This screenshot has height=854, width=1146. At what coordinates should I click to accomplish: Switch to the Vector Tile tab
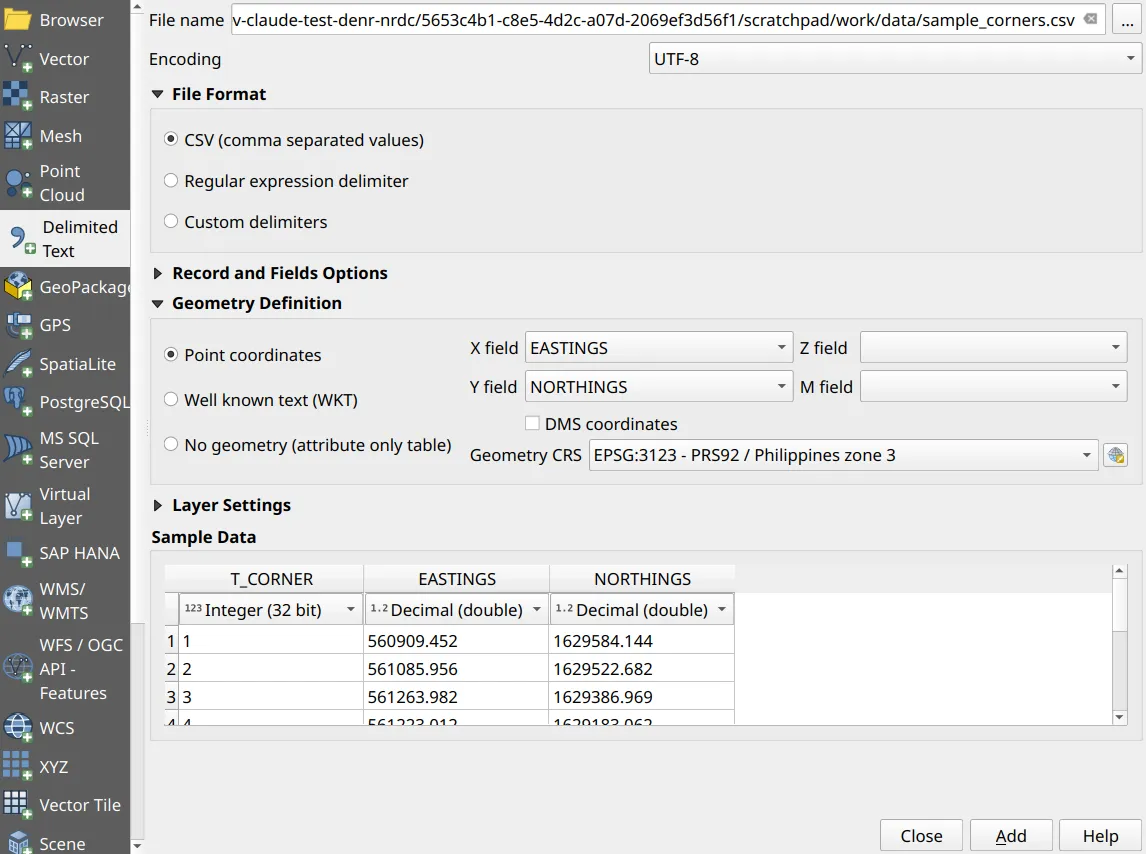[65, 805]
